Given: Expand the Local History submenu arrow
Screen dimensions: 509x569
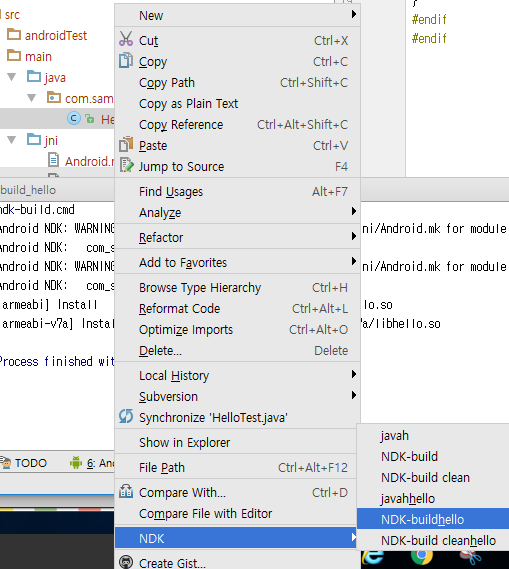Looking at the screenshot, I should [x=354, y=374].
